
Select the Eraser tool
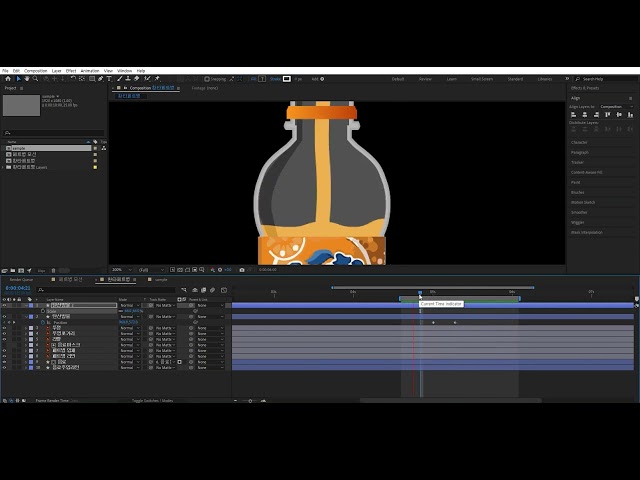tap(136, 79)
